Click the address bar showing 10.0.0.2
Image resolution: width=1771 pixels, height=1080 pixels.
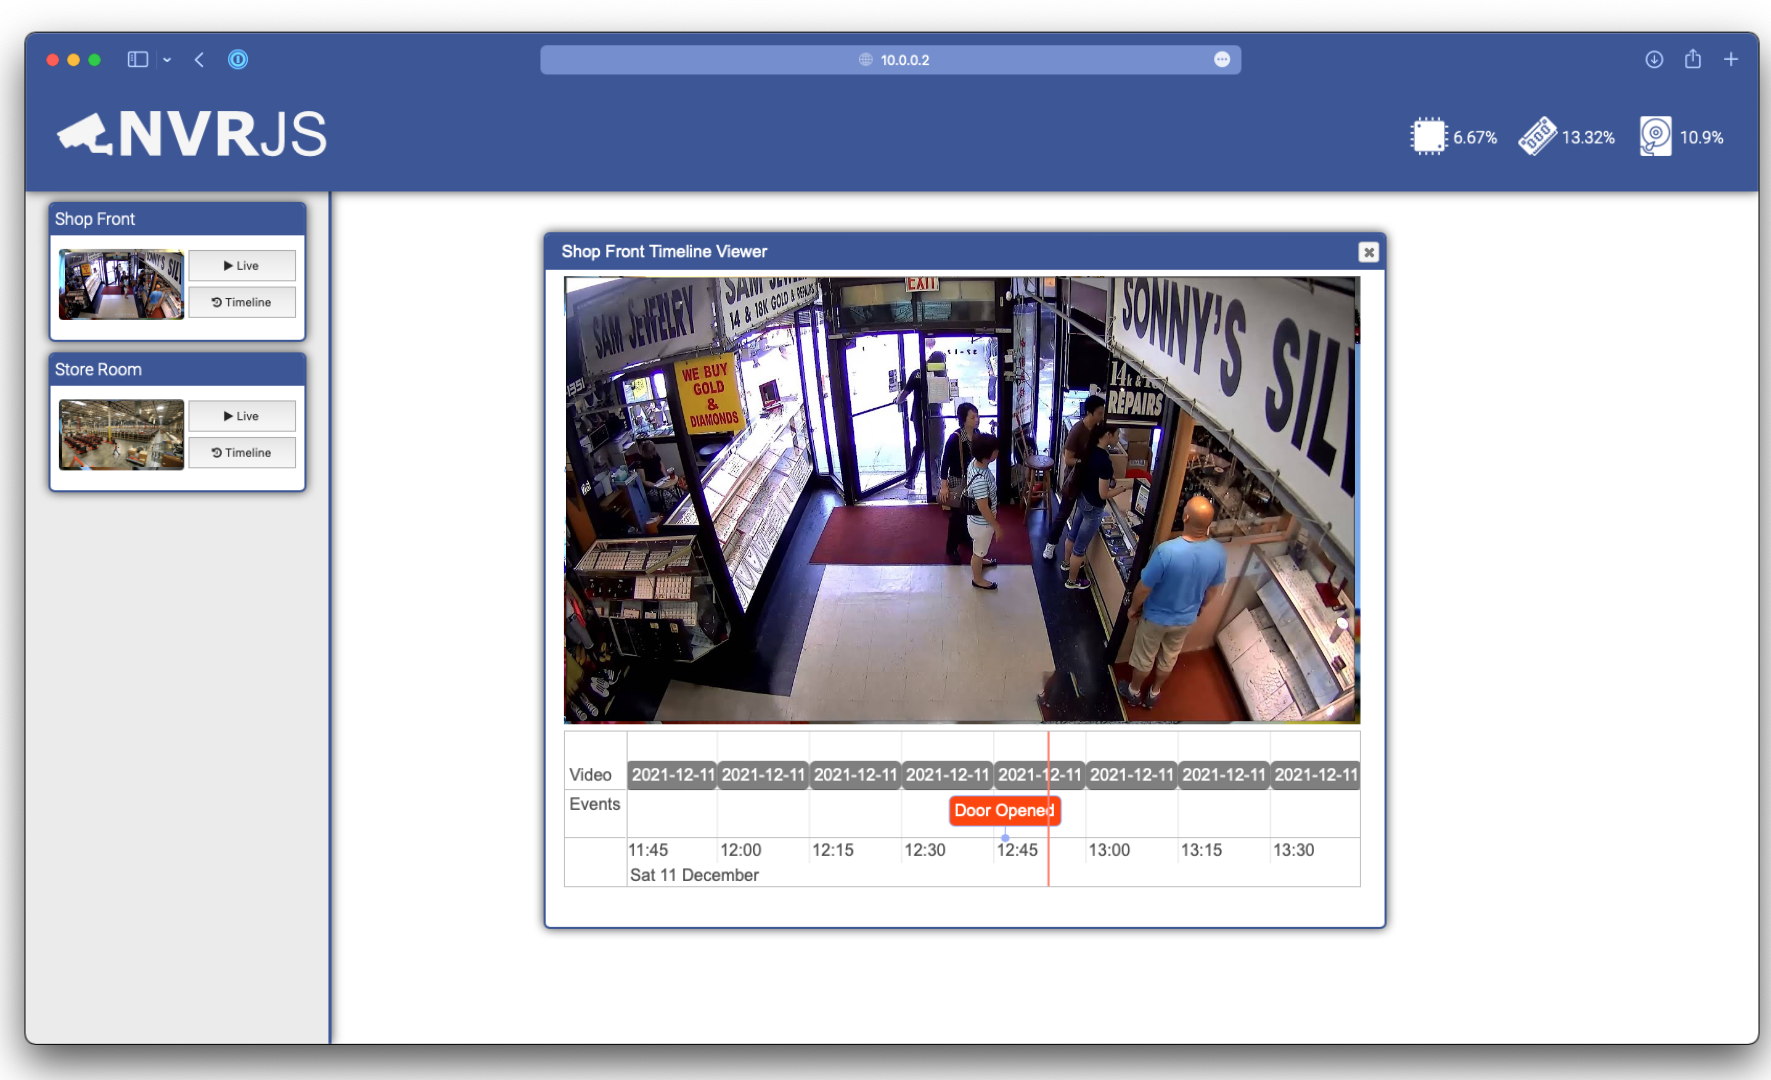tap(890, 60)
